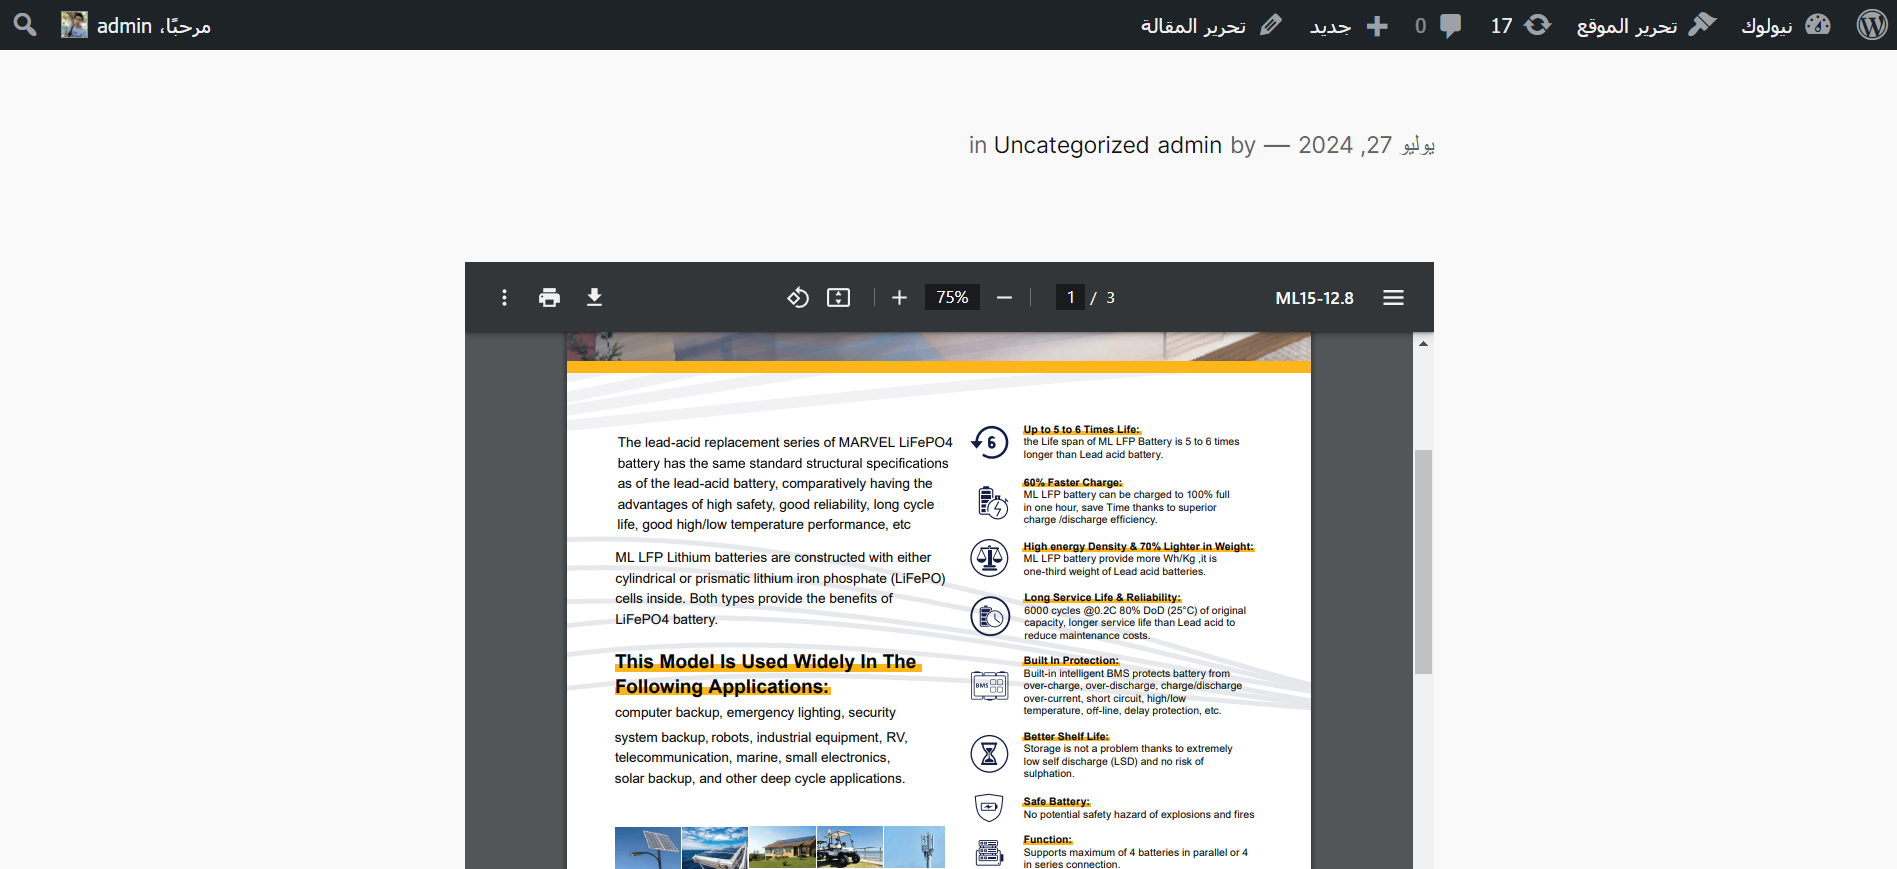
Task: Download the ML15-12.8 PDF file
Action: [594, 298]
